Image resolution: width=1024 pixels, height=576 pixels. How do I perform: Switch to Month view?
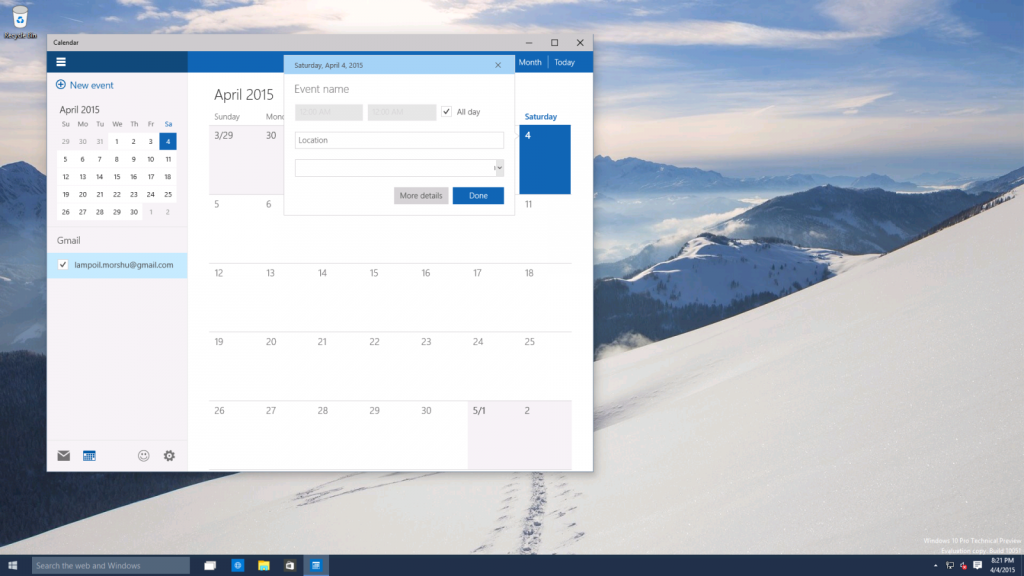pos(530,62)
